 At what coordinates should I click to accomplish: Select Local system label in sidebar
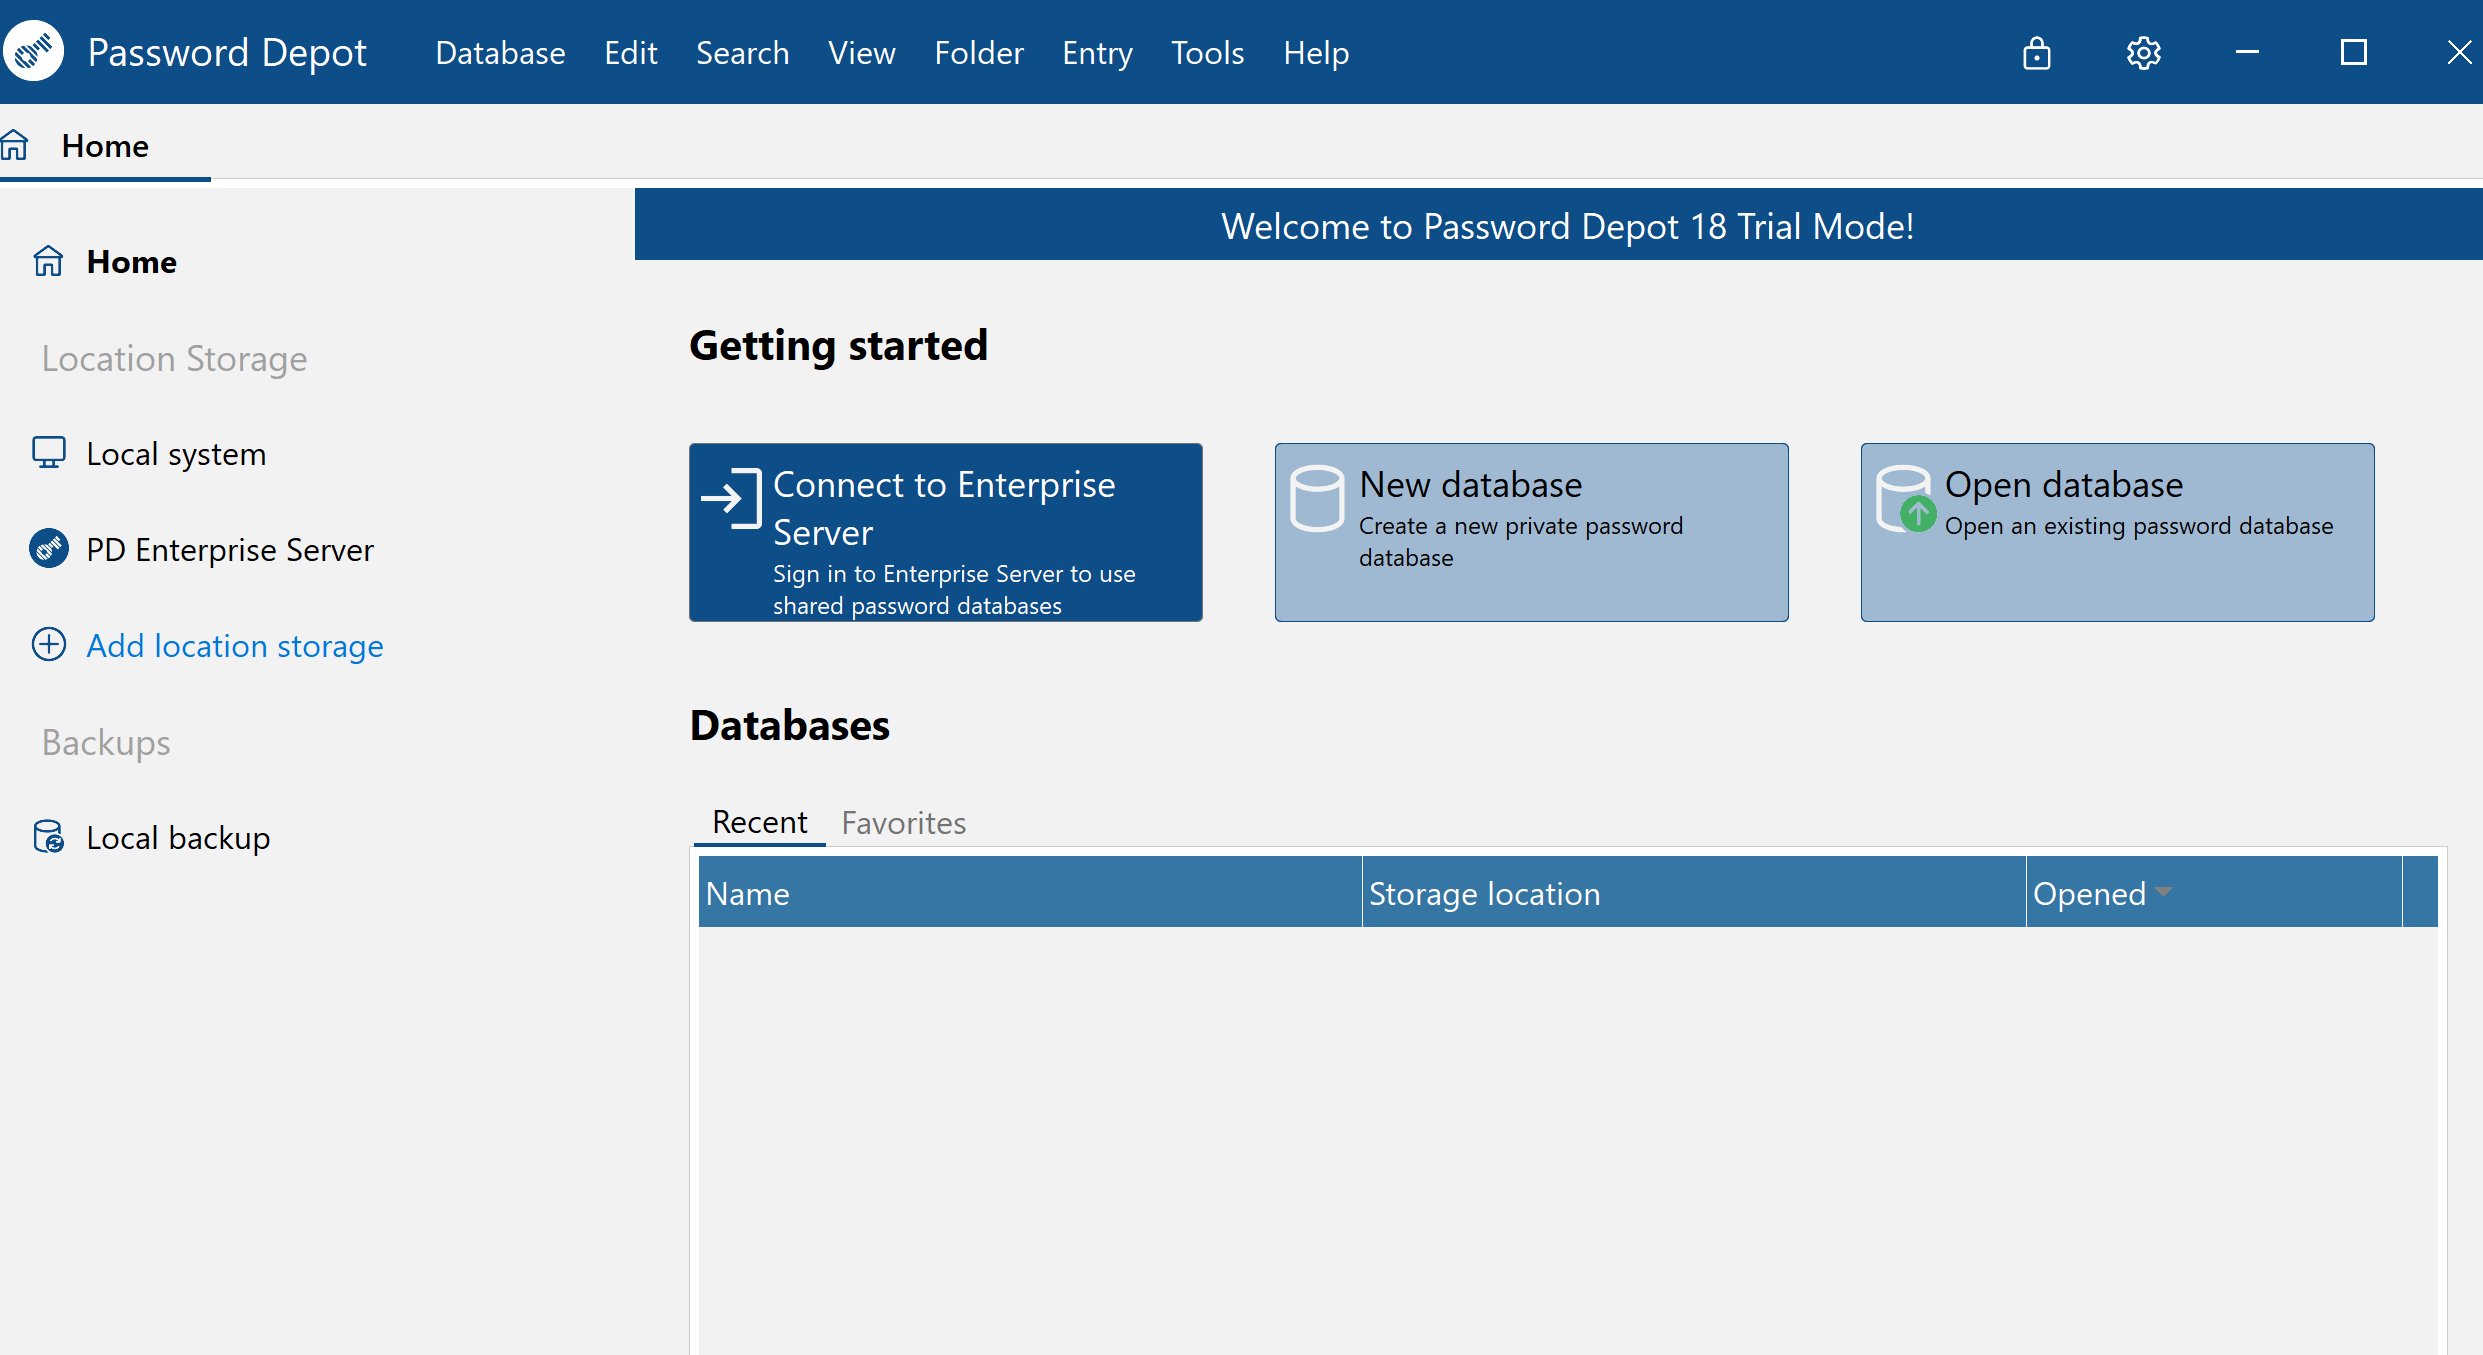pos(176,453)
